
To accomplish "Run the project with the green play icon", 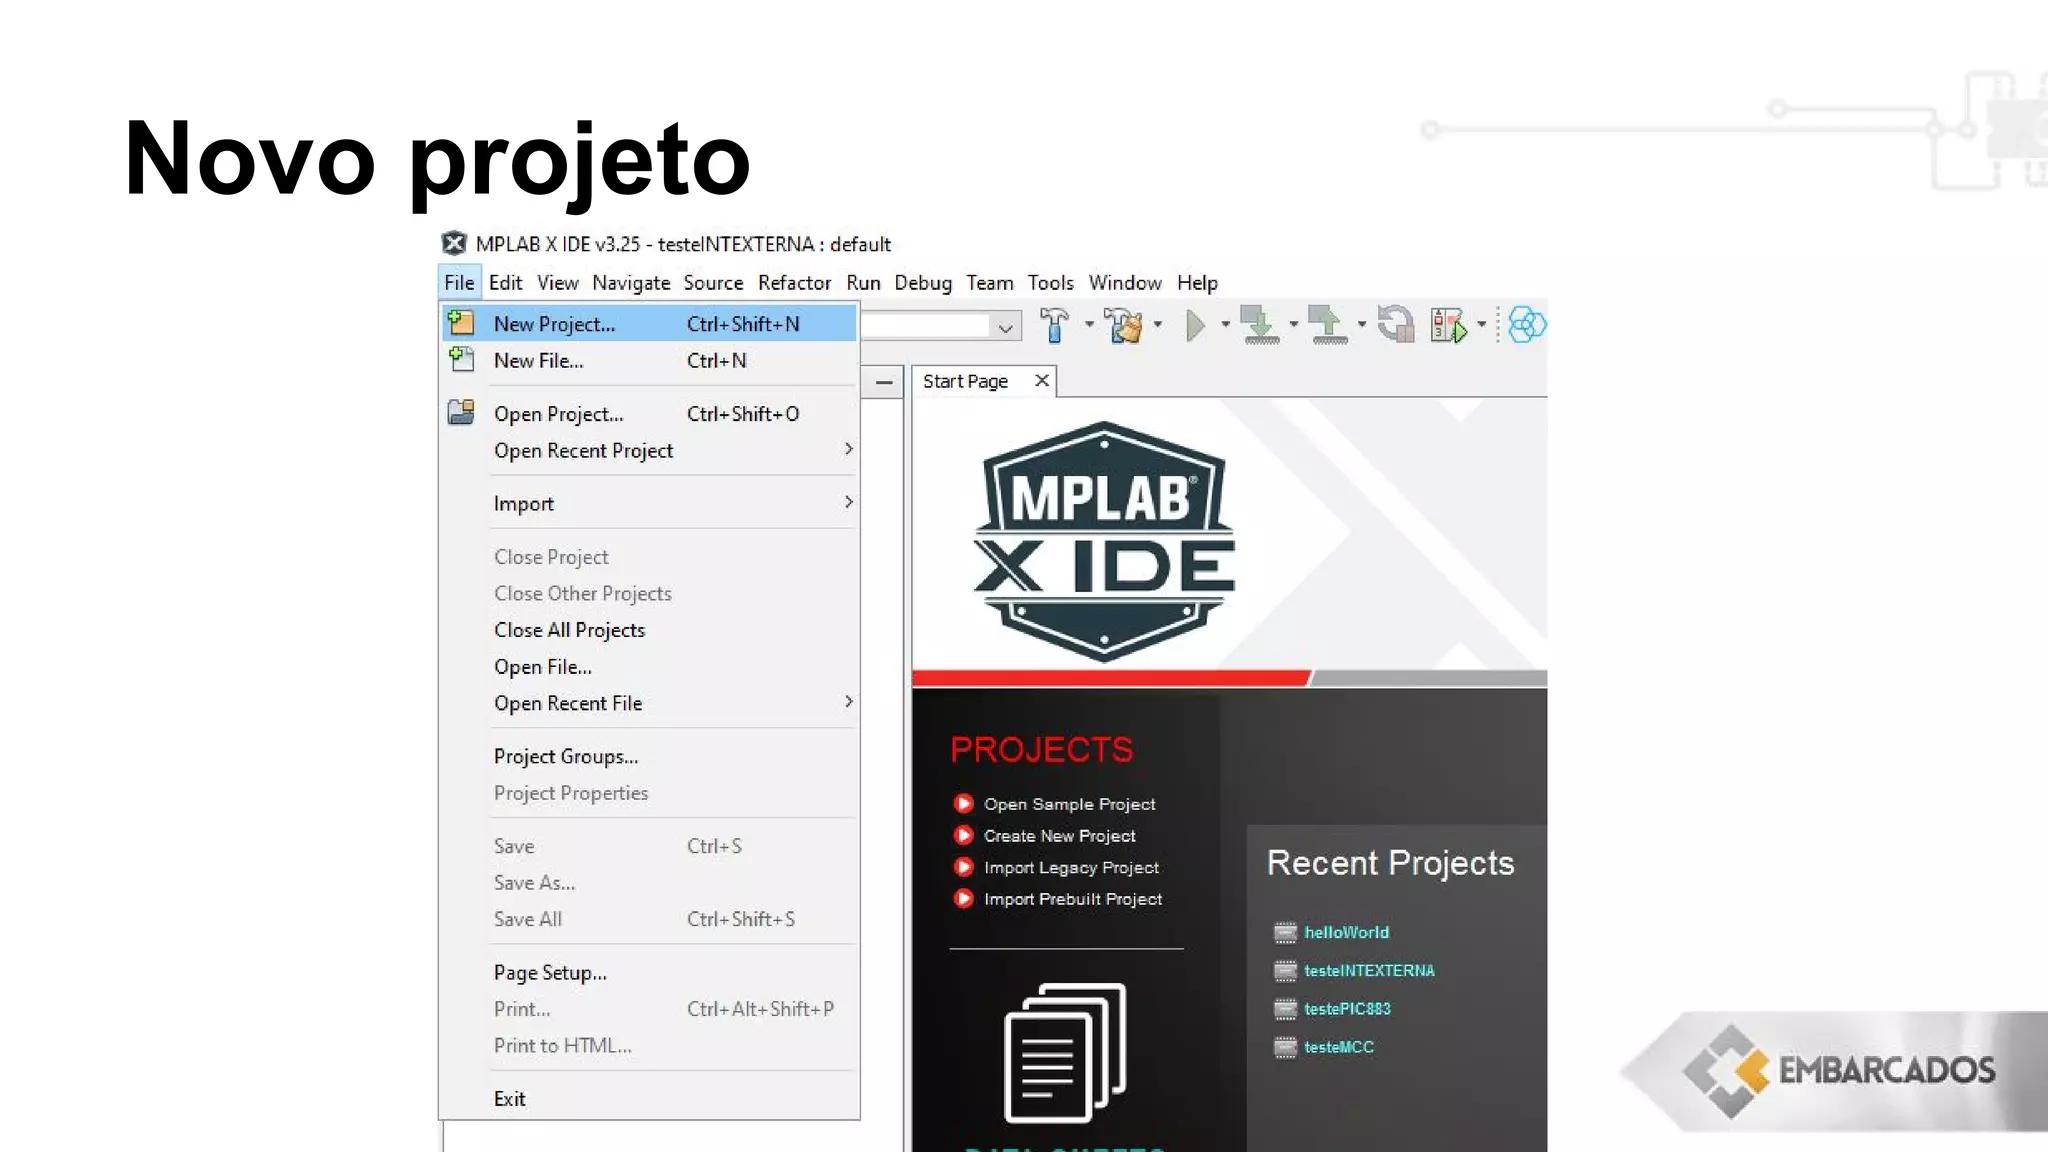I will pyautogui.click(x=1195, y=325).
